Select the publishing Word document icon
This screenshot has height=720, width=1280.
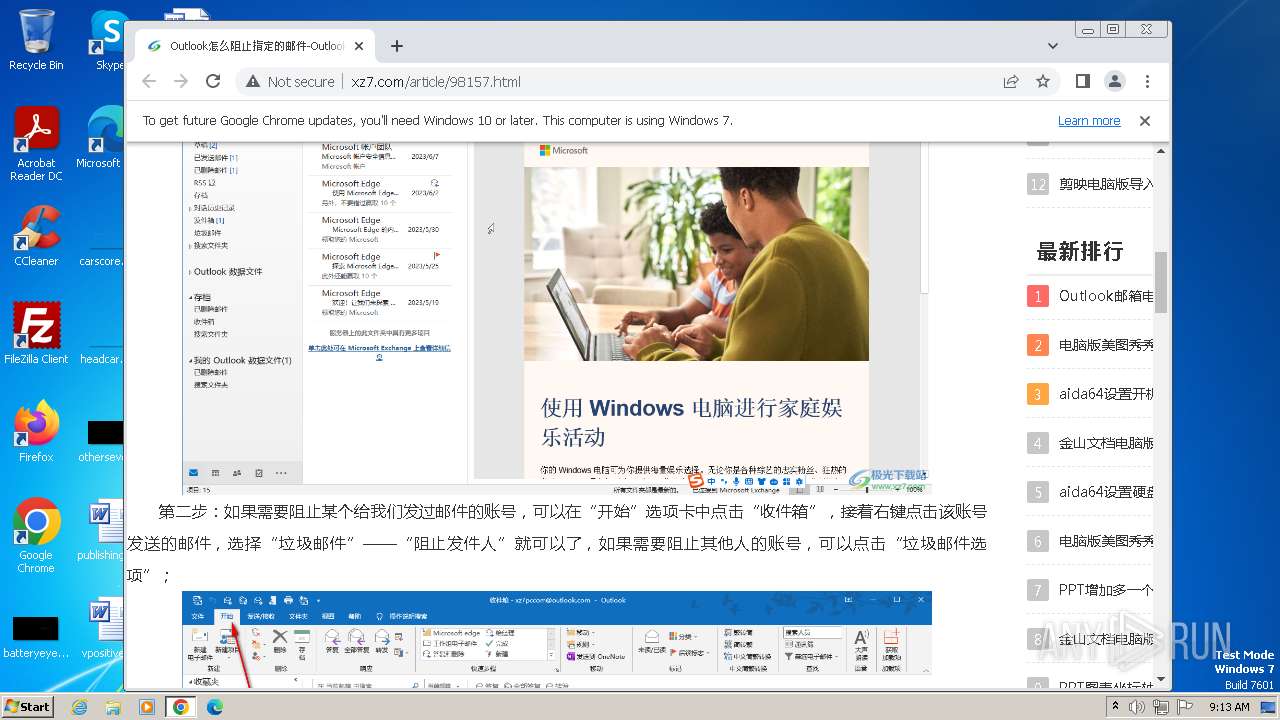(102, 530)
